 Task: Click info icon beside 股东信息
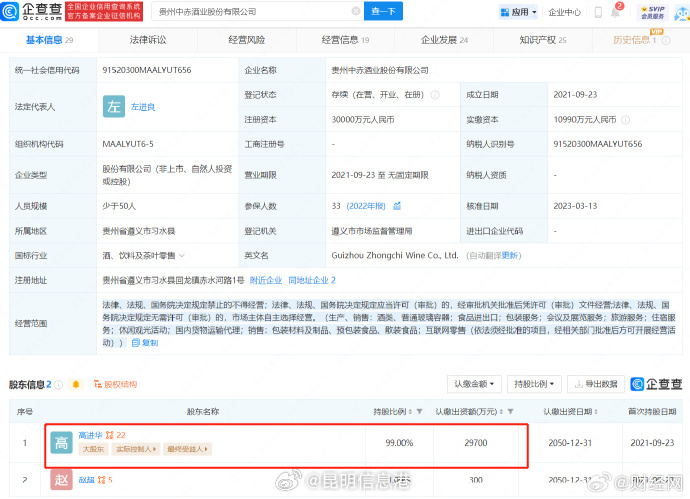[x=58, y=385]
